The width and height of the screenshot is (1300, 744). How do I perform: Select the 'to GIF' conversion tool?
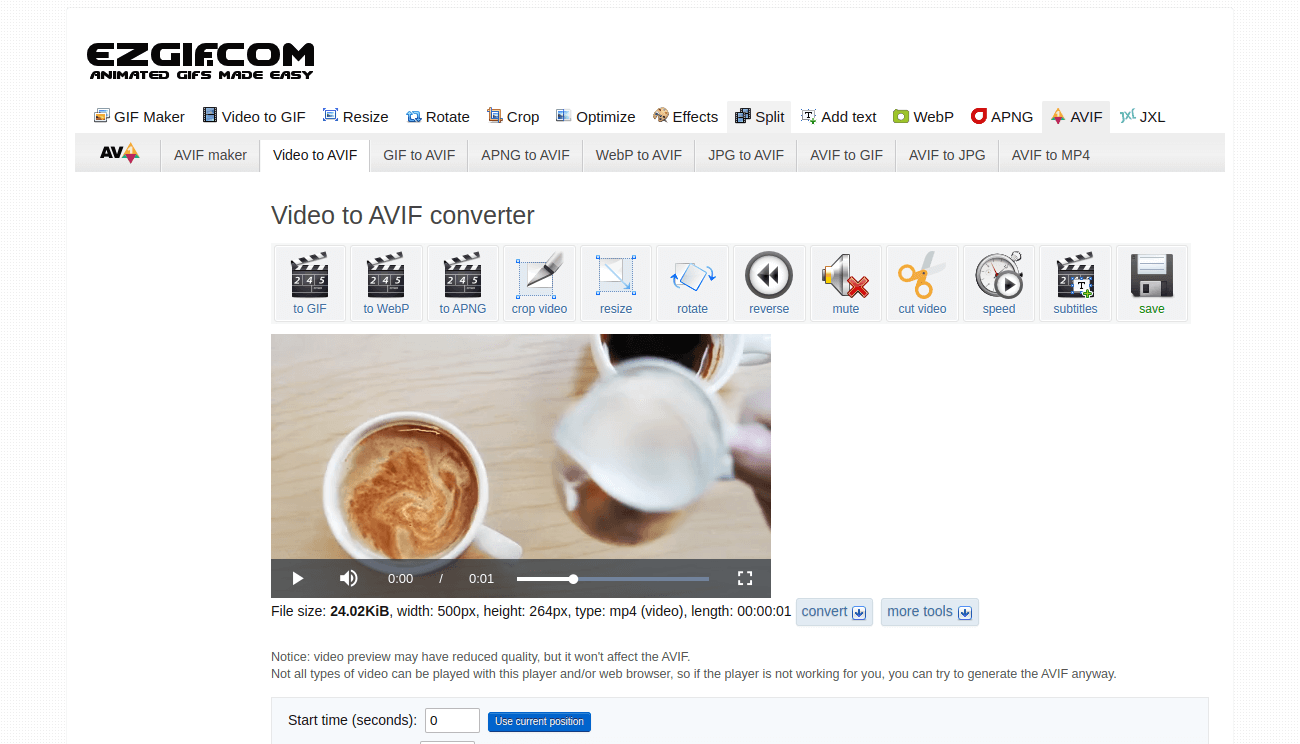tap(309, 283)
